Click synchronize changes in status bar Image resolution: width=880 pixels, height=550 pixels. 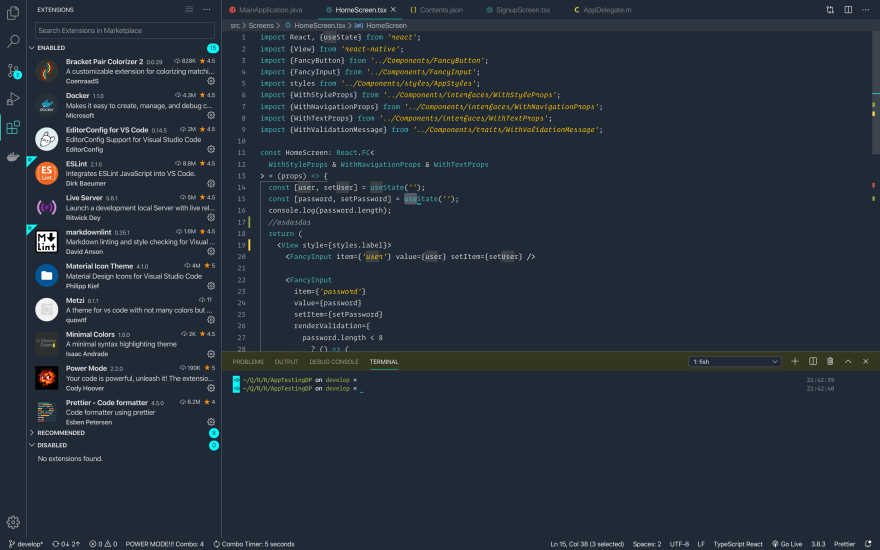pos(66,544)
